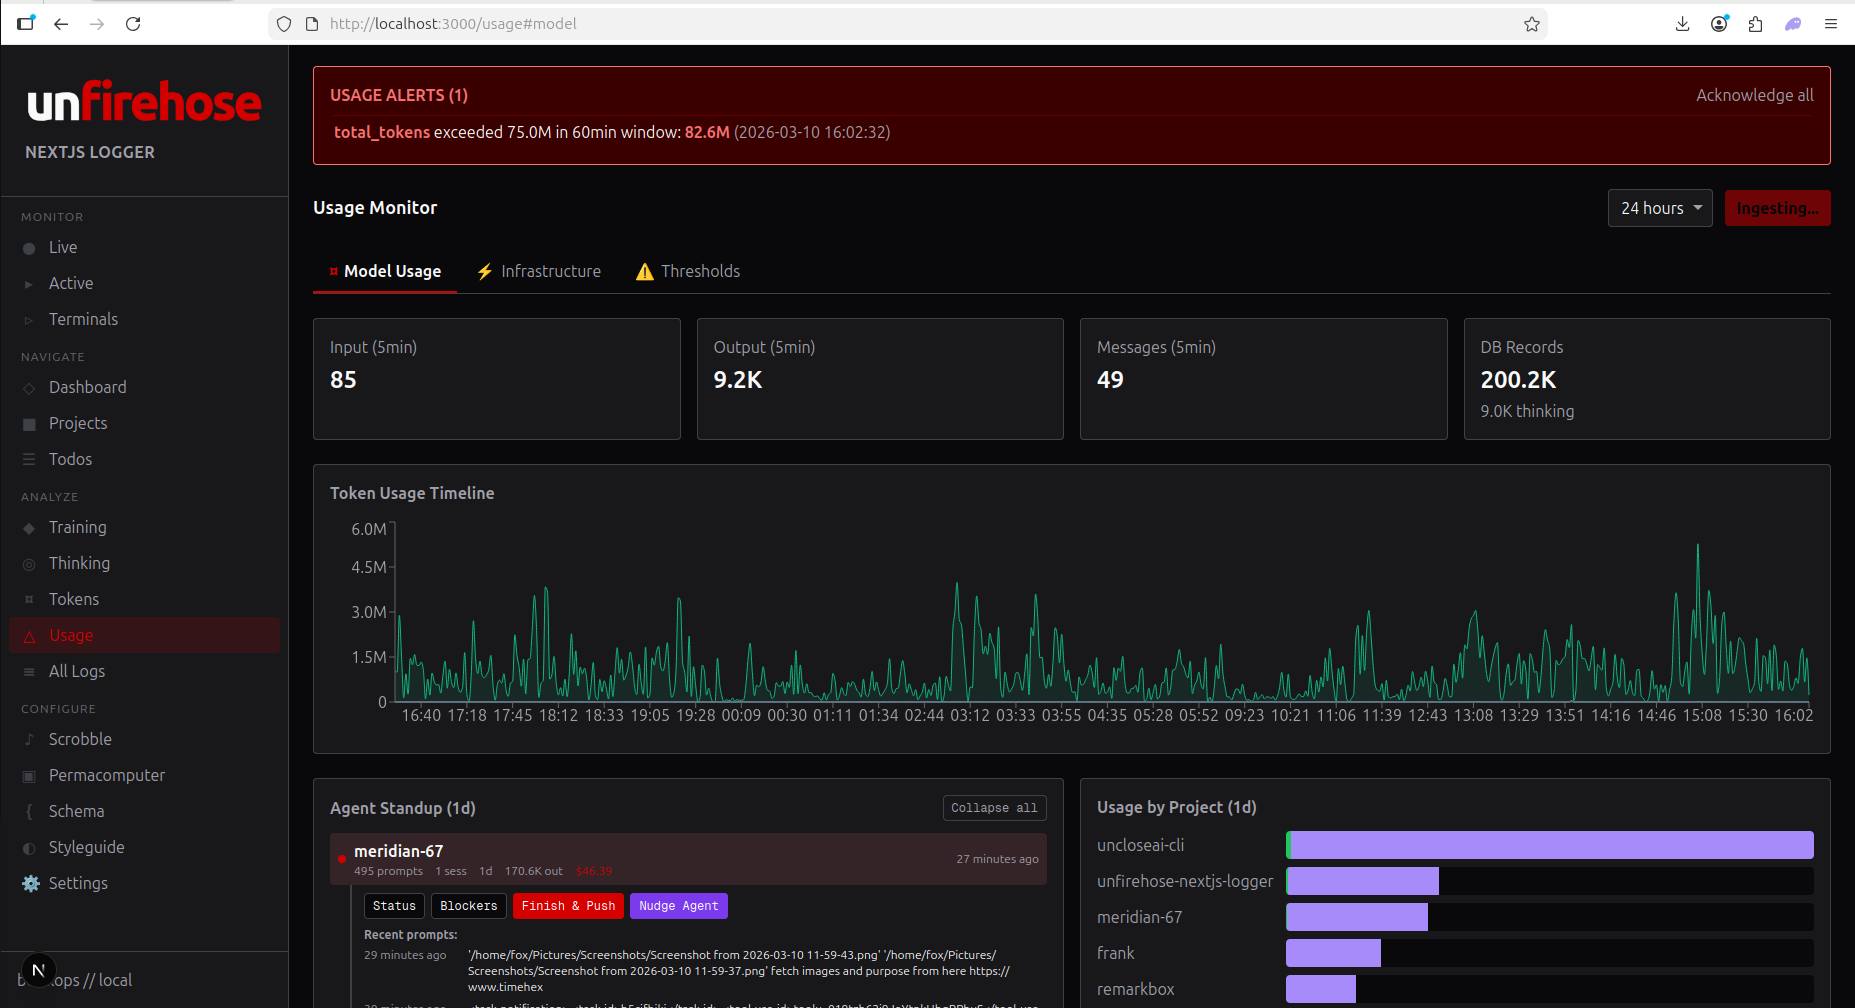Collapse all agent standup entries
This screenshot has height=1008, width=1855.
[993, 808]
